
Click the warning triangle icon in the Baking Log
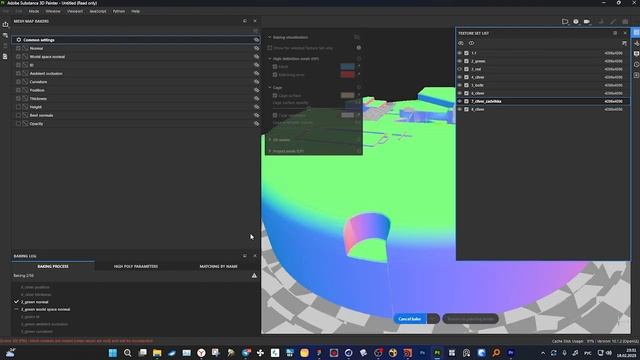pyautogui.click(x=254, y=276)
